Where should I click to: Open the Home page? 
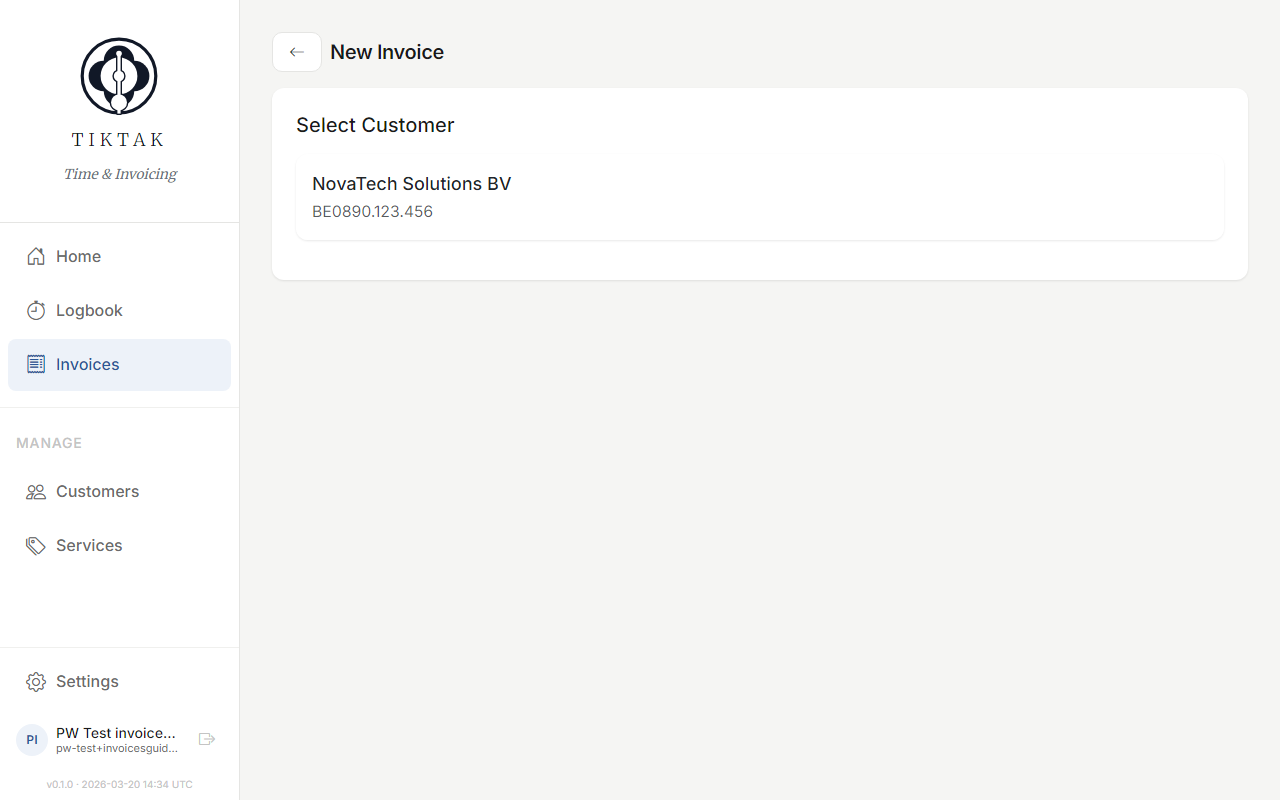[80, 256]
